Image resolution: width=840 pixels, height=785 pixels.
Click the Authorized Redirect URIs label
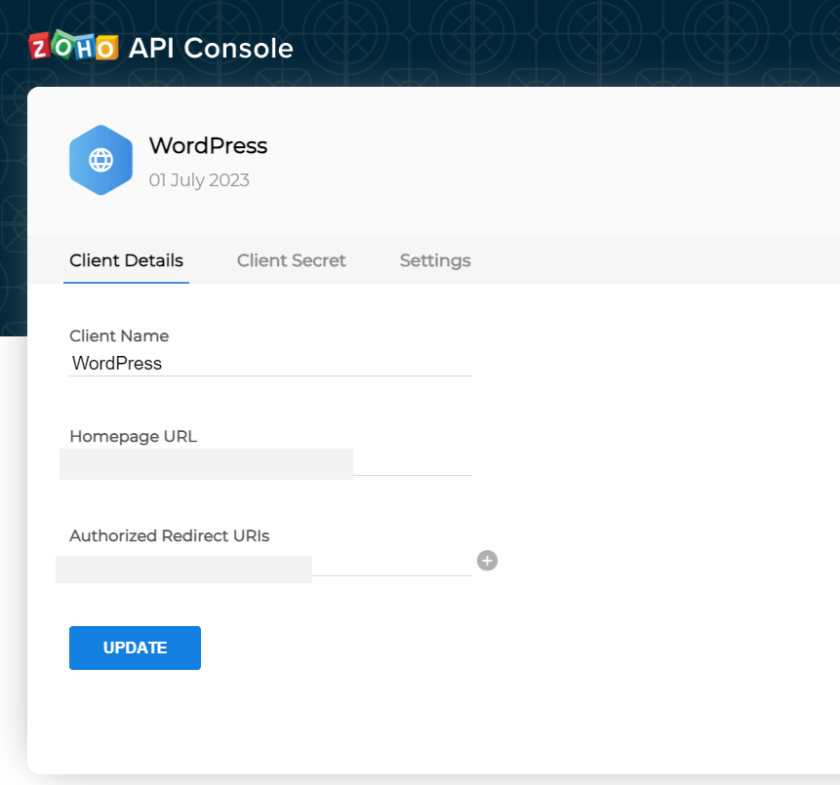169,536
